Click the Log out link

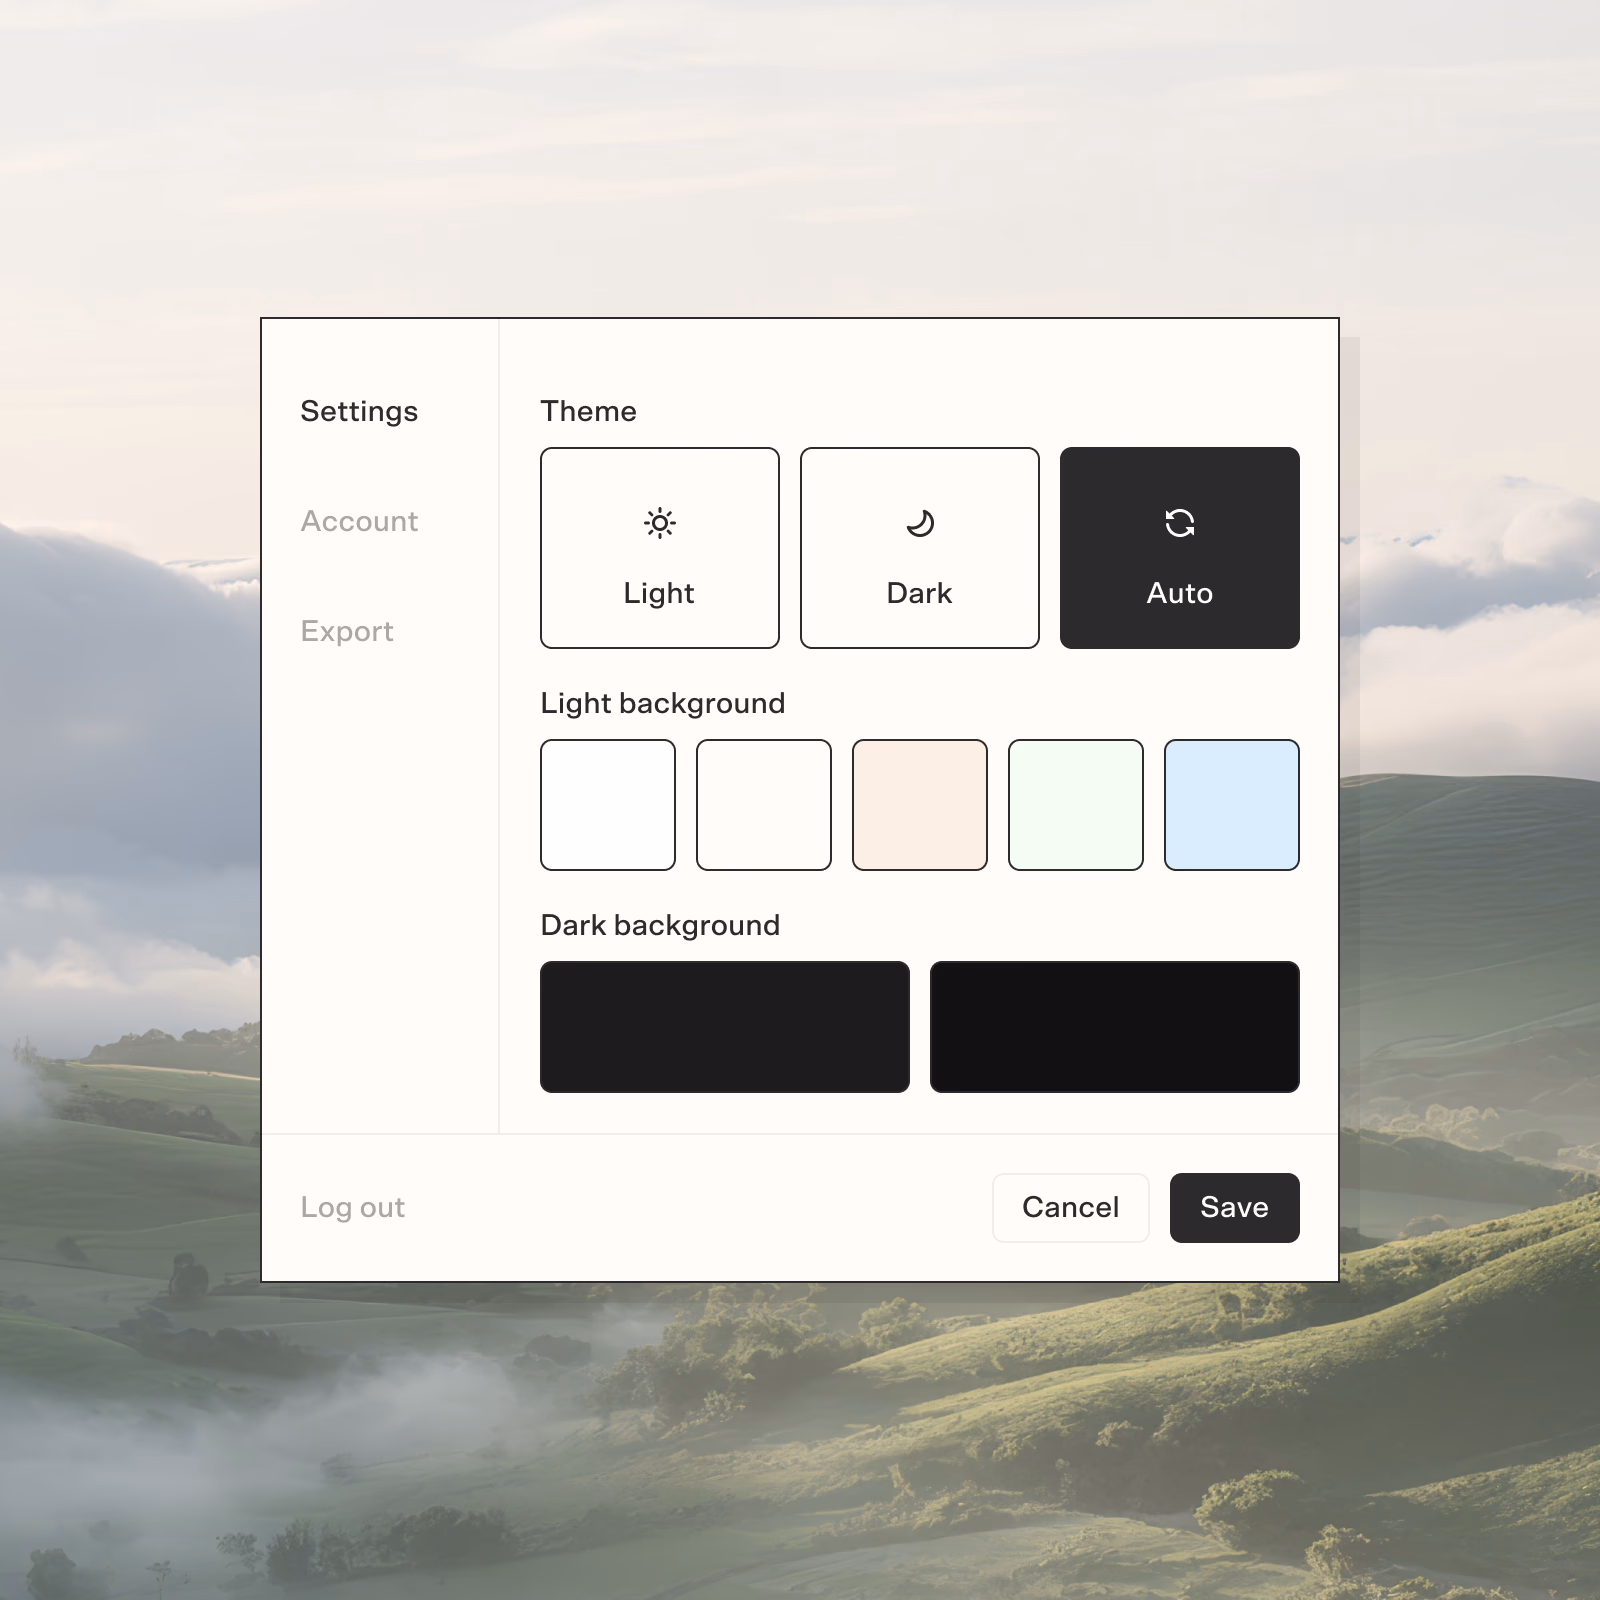352,1207
